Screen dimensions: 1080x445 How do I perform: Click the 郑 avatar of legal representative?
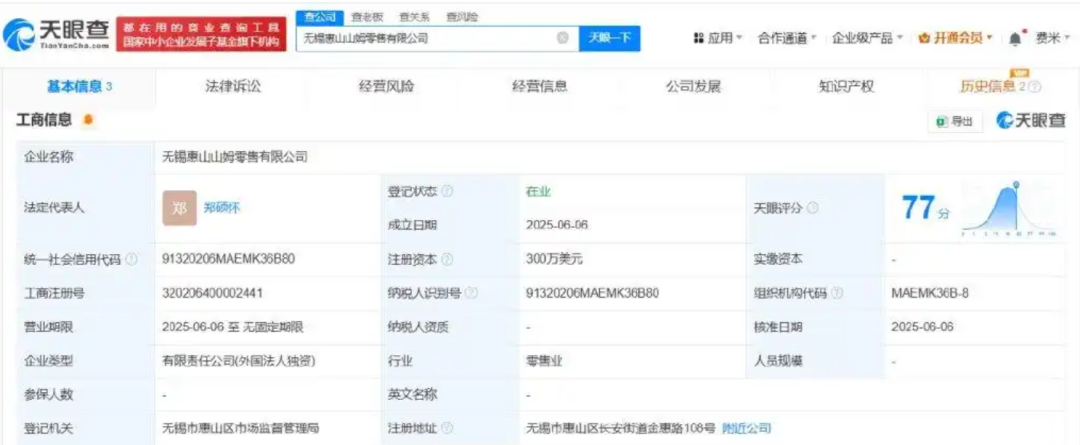(x=180, y=208)
